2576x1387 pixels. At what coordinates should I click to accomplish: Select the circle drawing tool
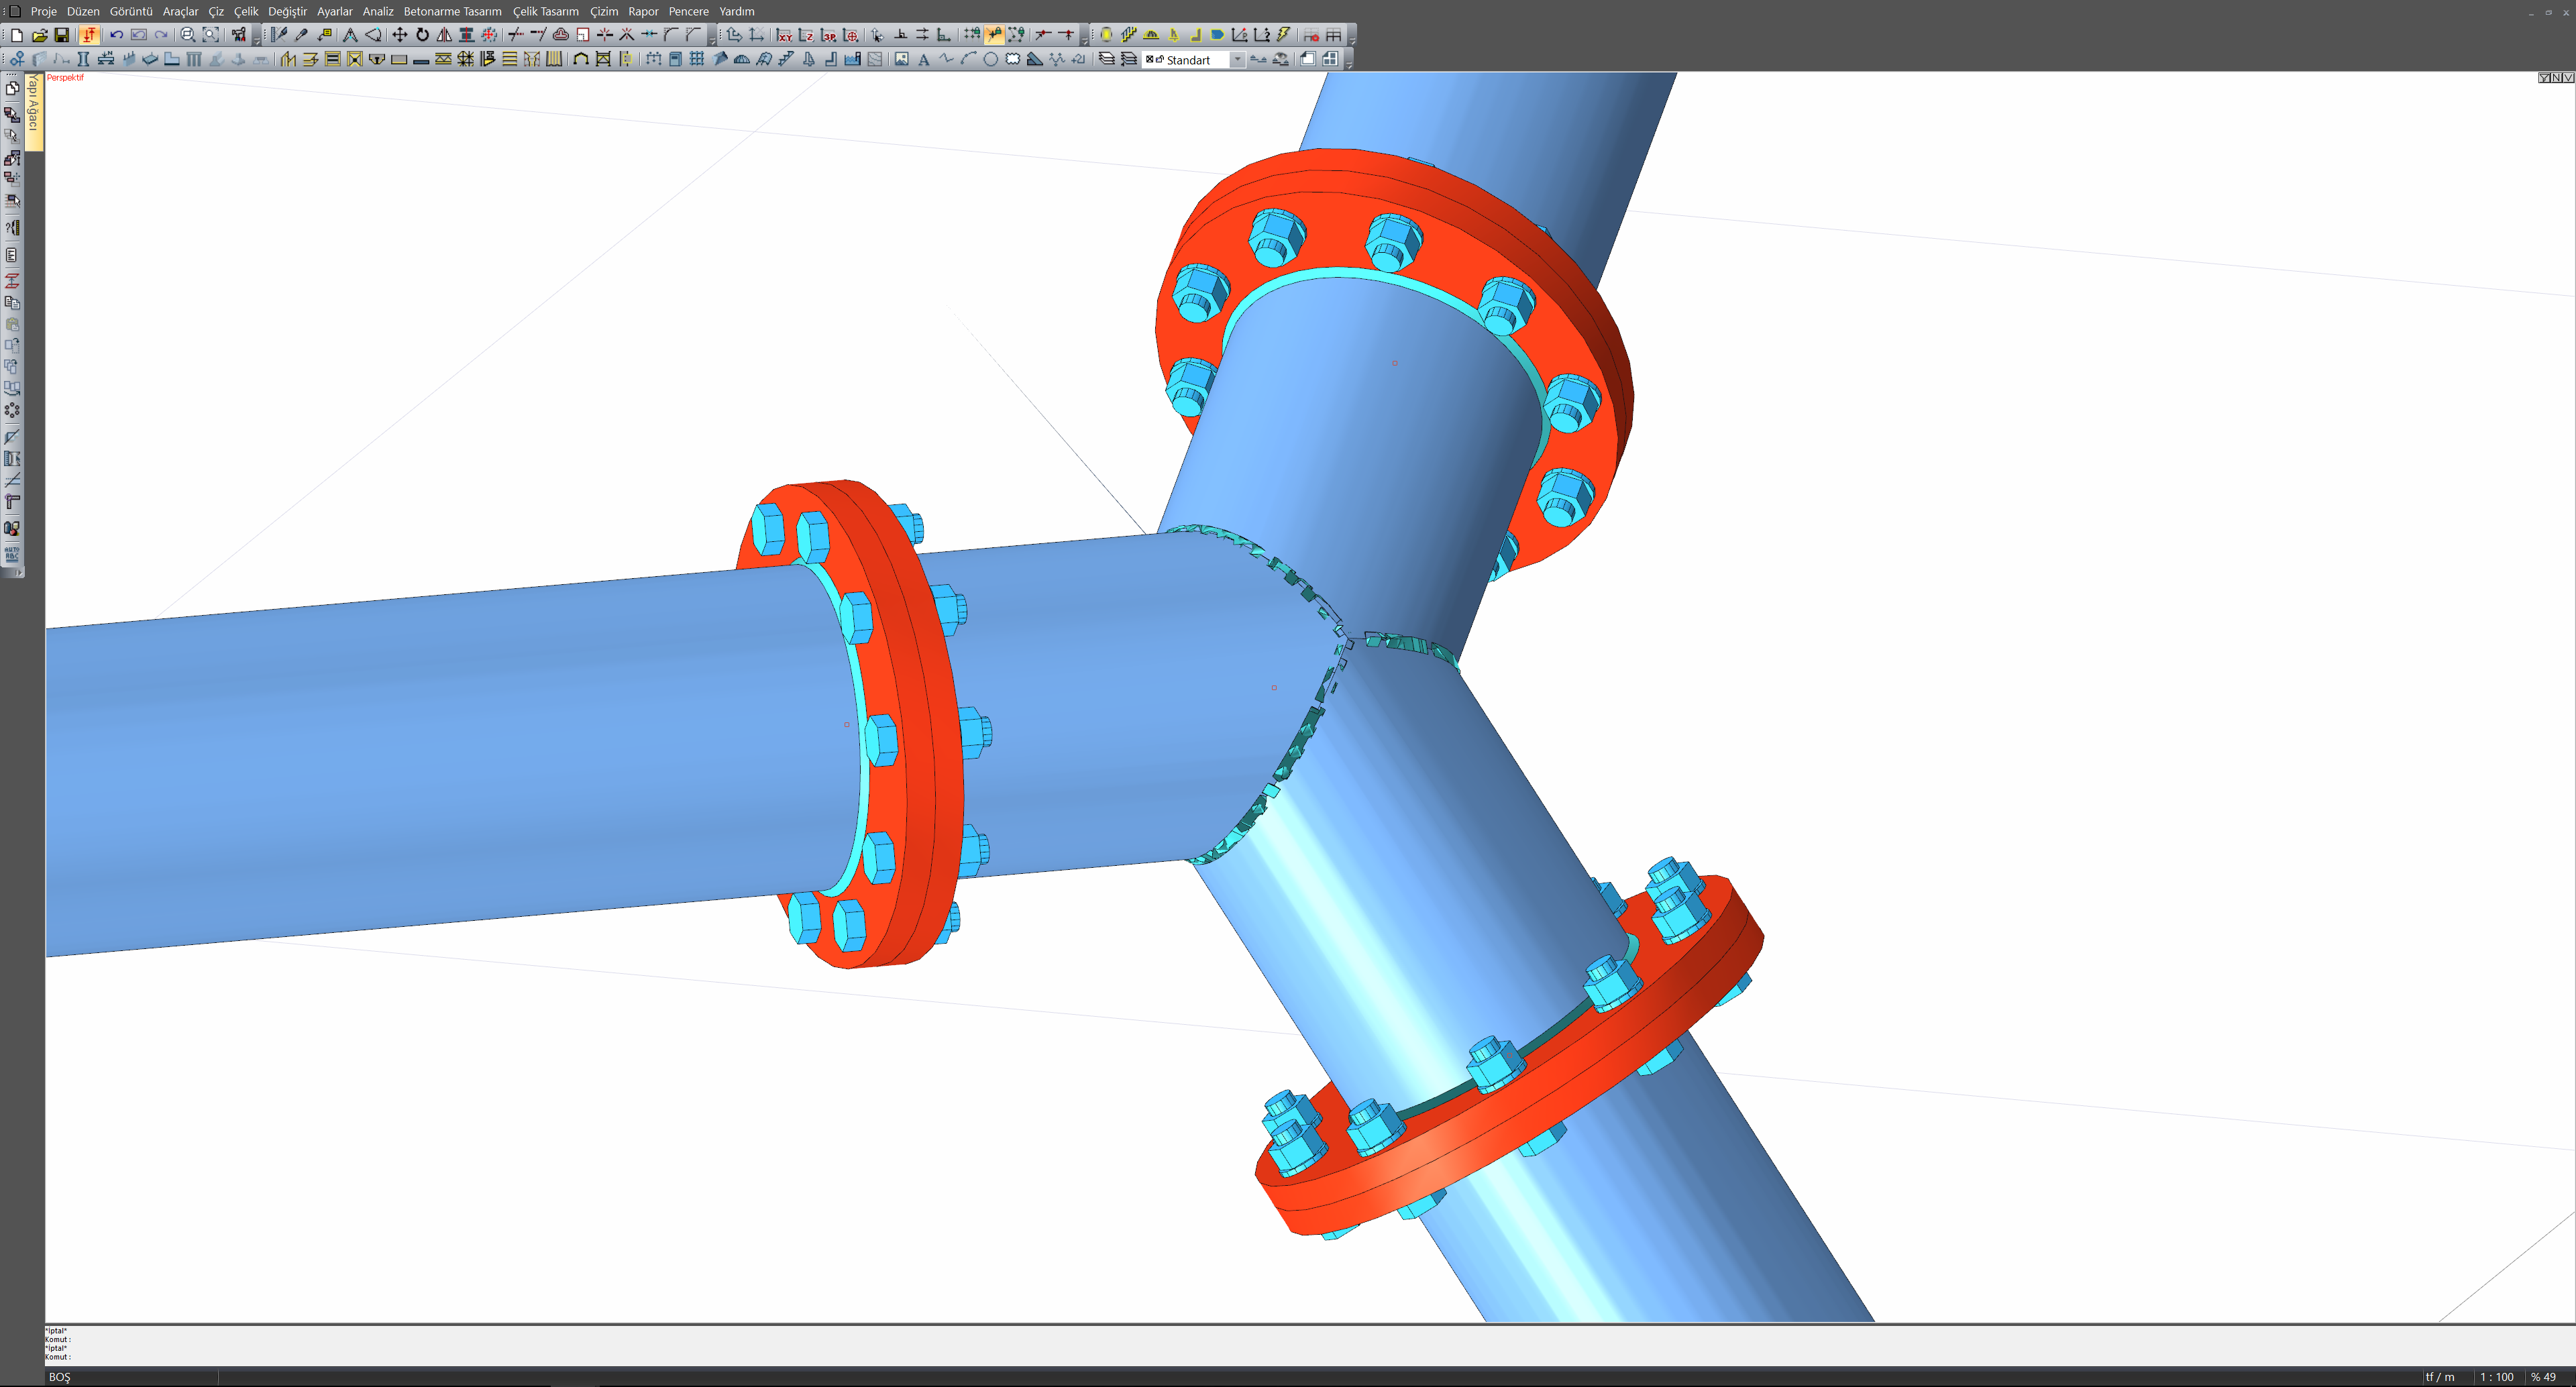click(x=990, y=60)
